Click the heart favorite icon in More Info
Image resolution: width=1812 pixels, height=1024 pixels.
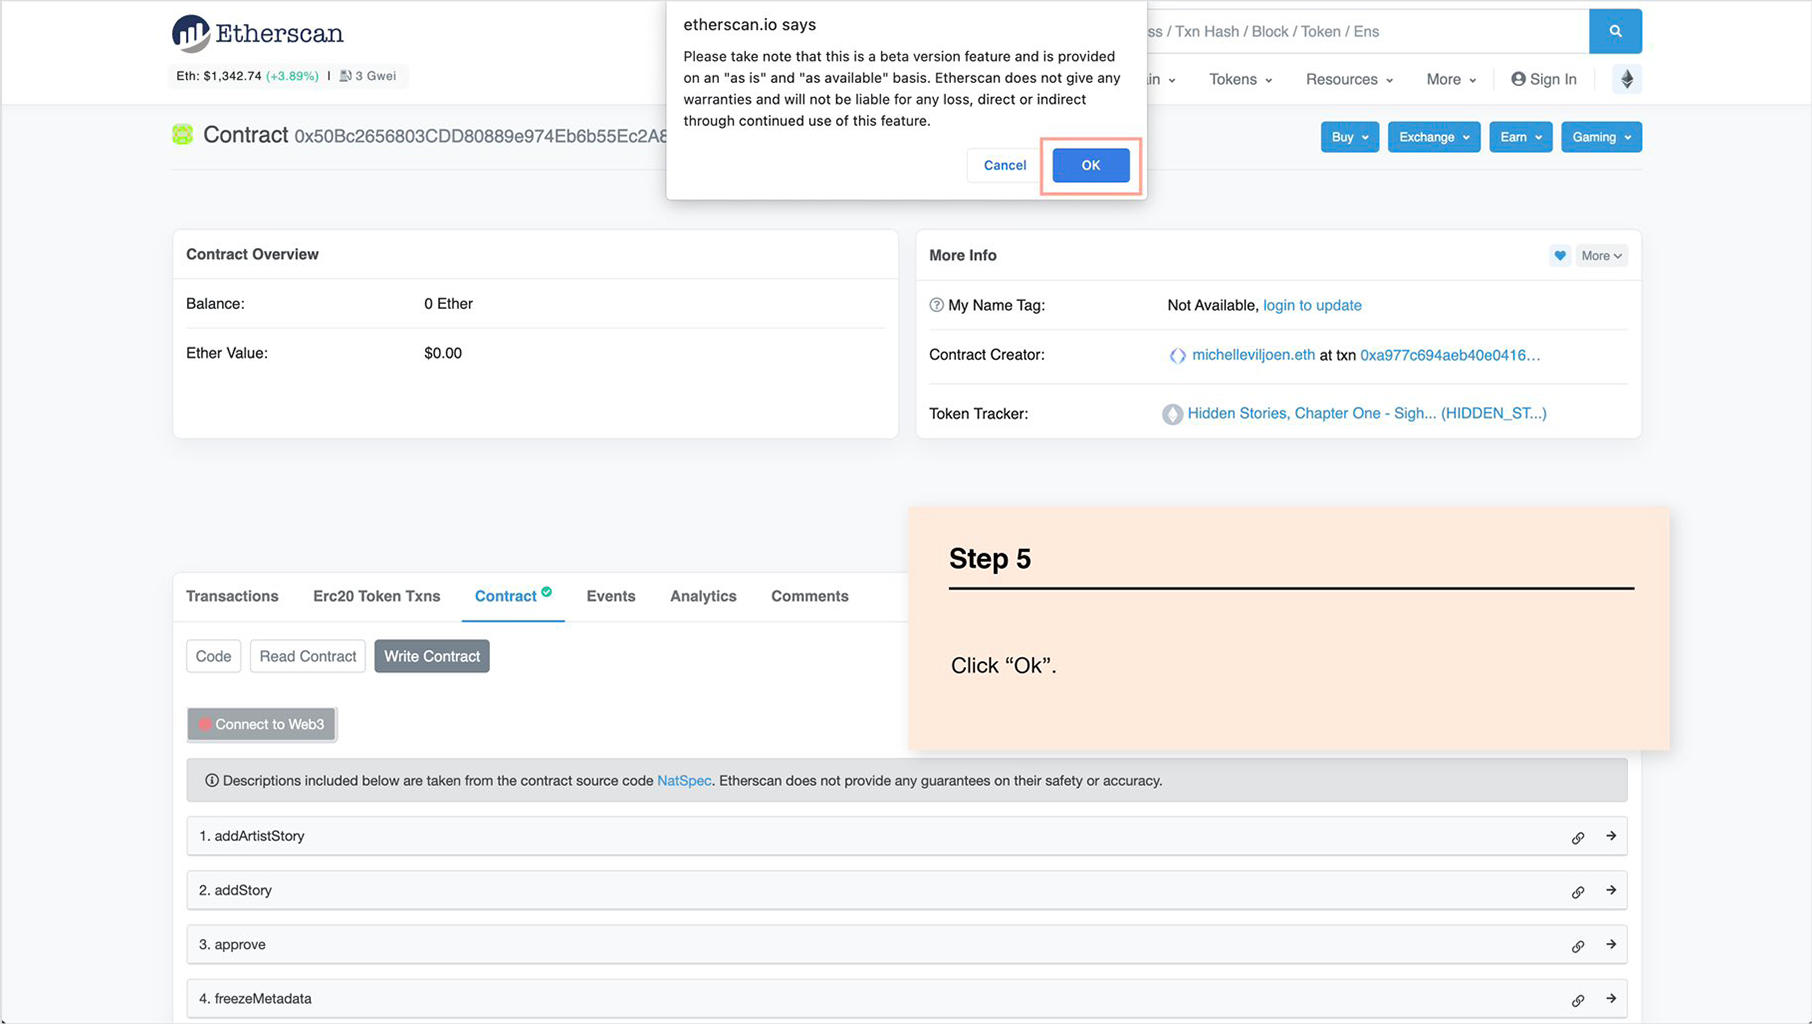tap(1560, 256)
